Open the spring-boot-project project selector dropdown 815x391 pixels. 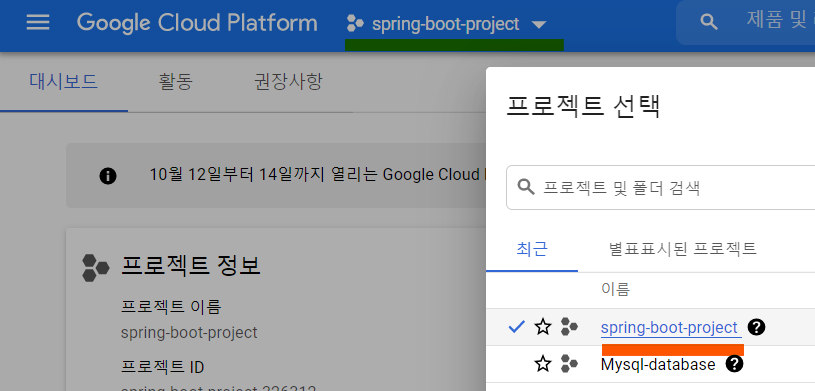(446, 24)
